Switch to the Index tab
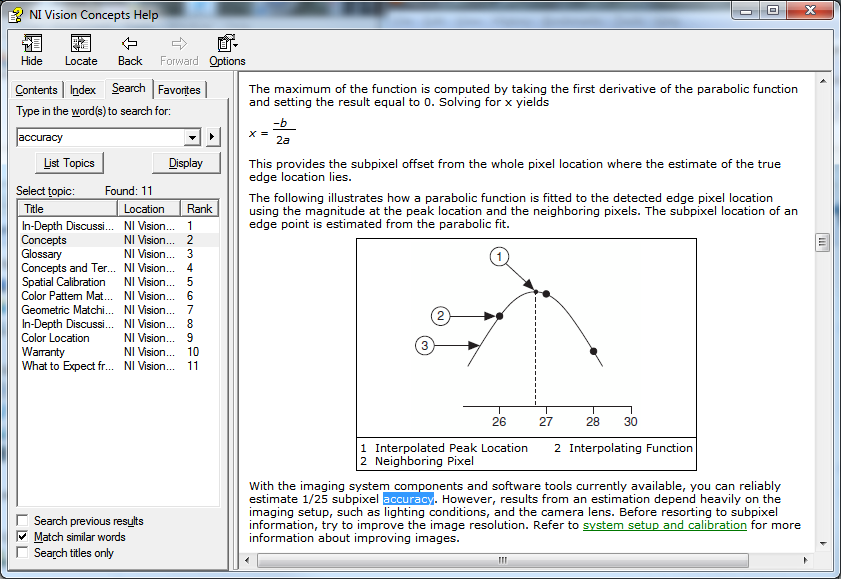This screenshot has height=579, width=841. pos(83,90)
